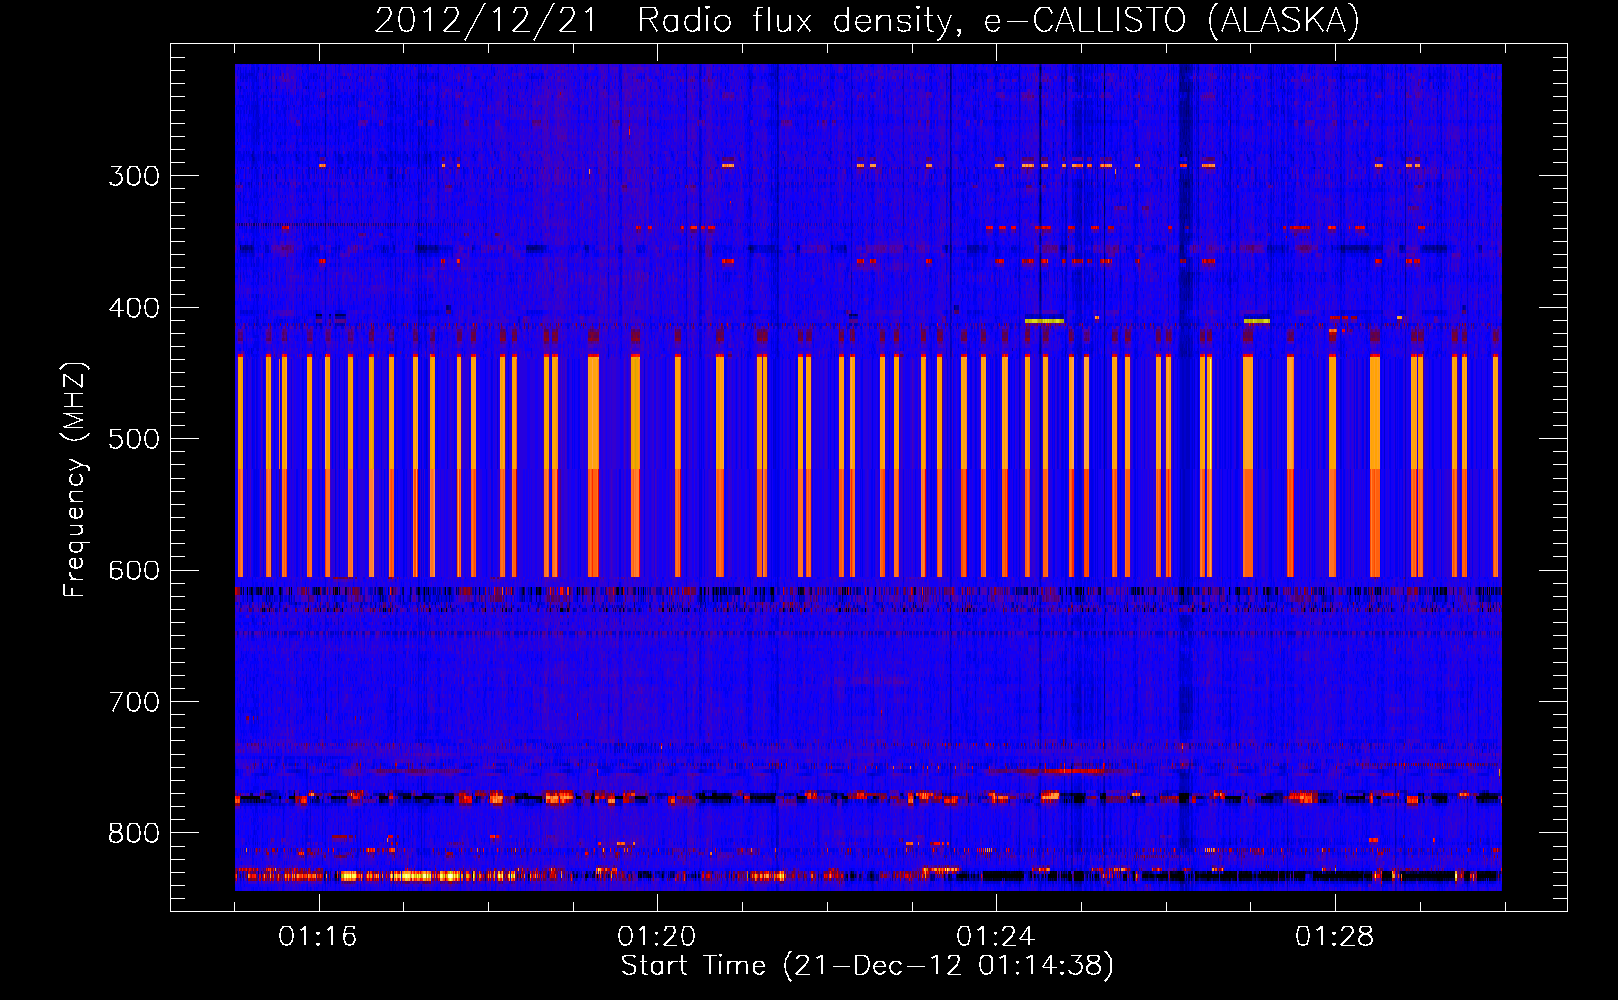Click the 800 frequency tick label
Viewport: 1618px width, 1000px height.
click(x=134, y=834)
